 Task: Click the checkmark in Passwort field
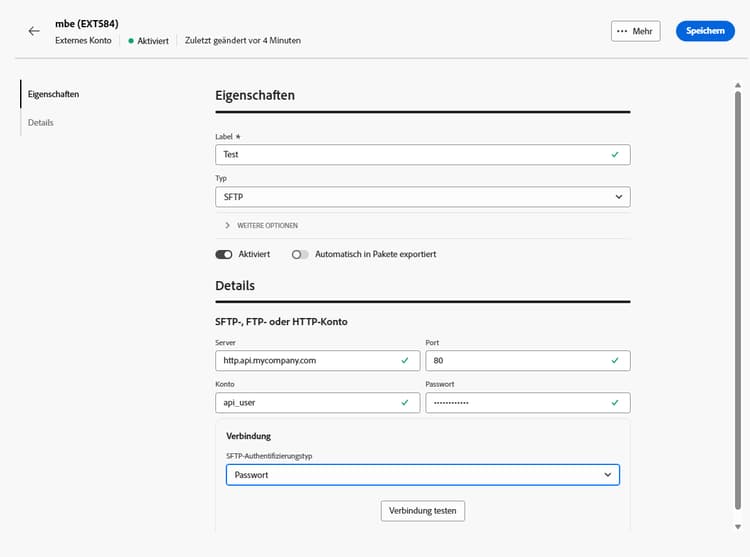pyautogui.click(x=615, y=402)
